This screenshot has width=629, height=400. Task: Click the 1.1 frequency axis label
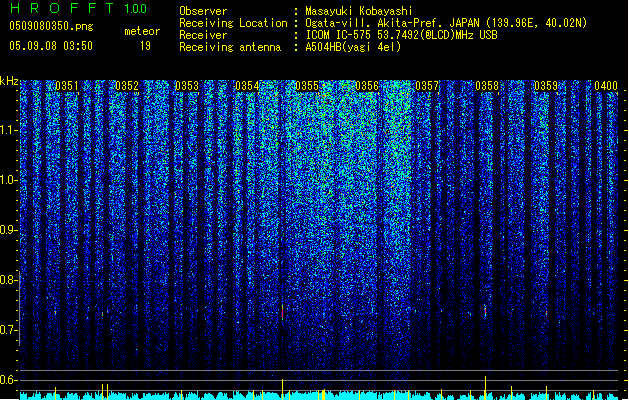coord(8,130)
